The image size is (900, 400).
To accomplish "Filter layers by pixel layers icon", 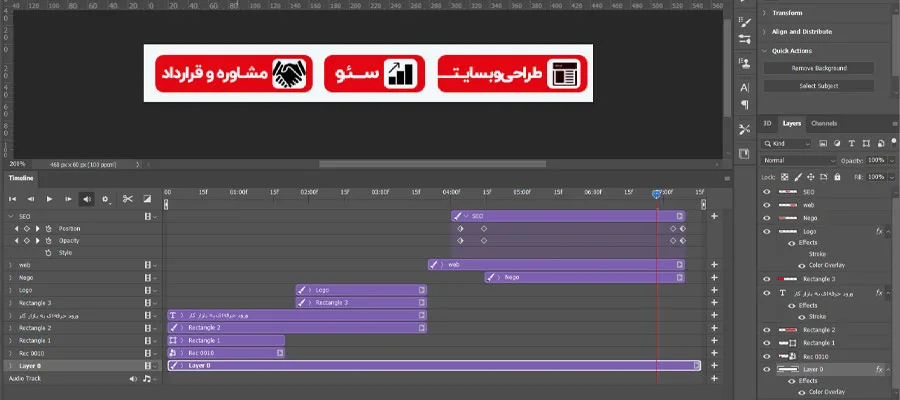I will (x=823, y=143).
